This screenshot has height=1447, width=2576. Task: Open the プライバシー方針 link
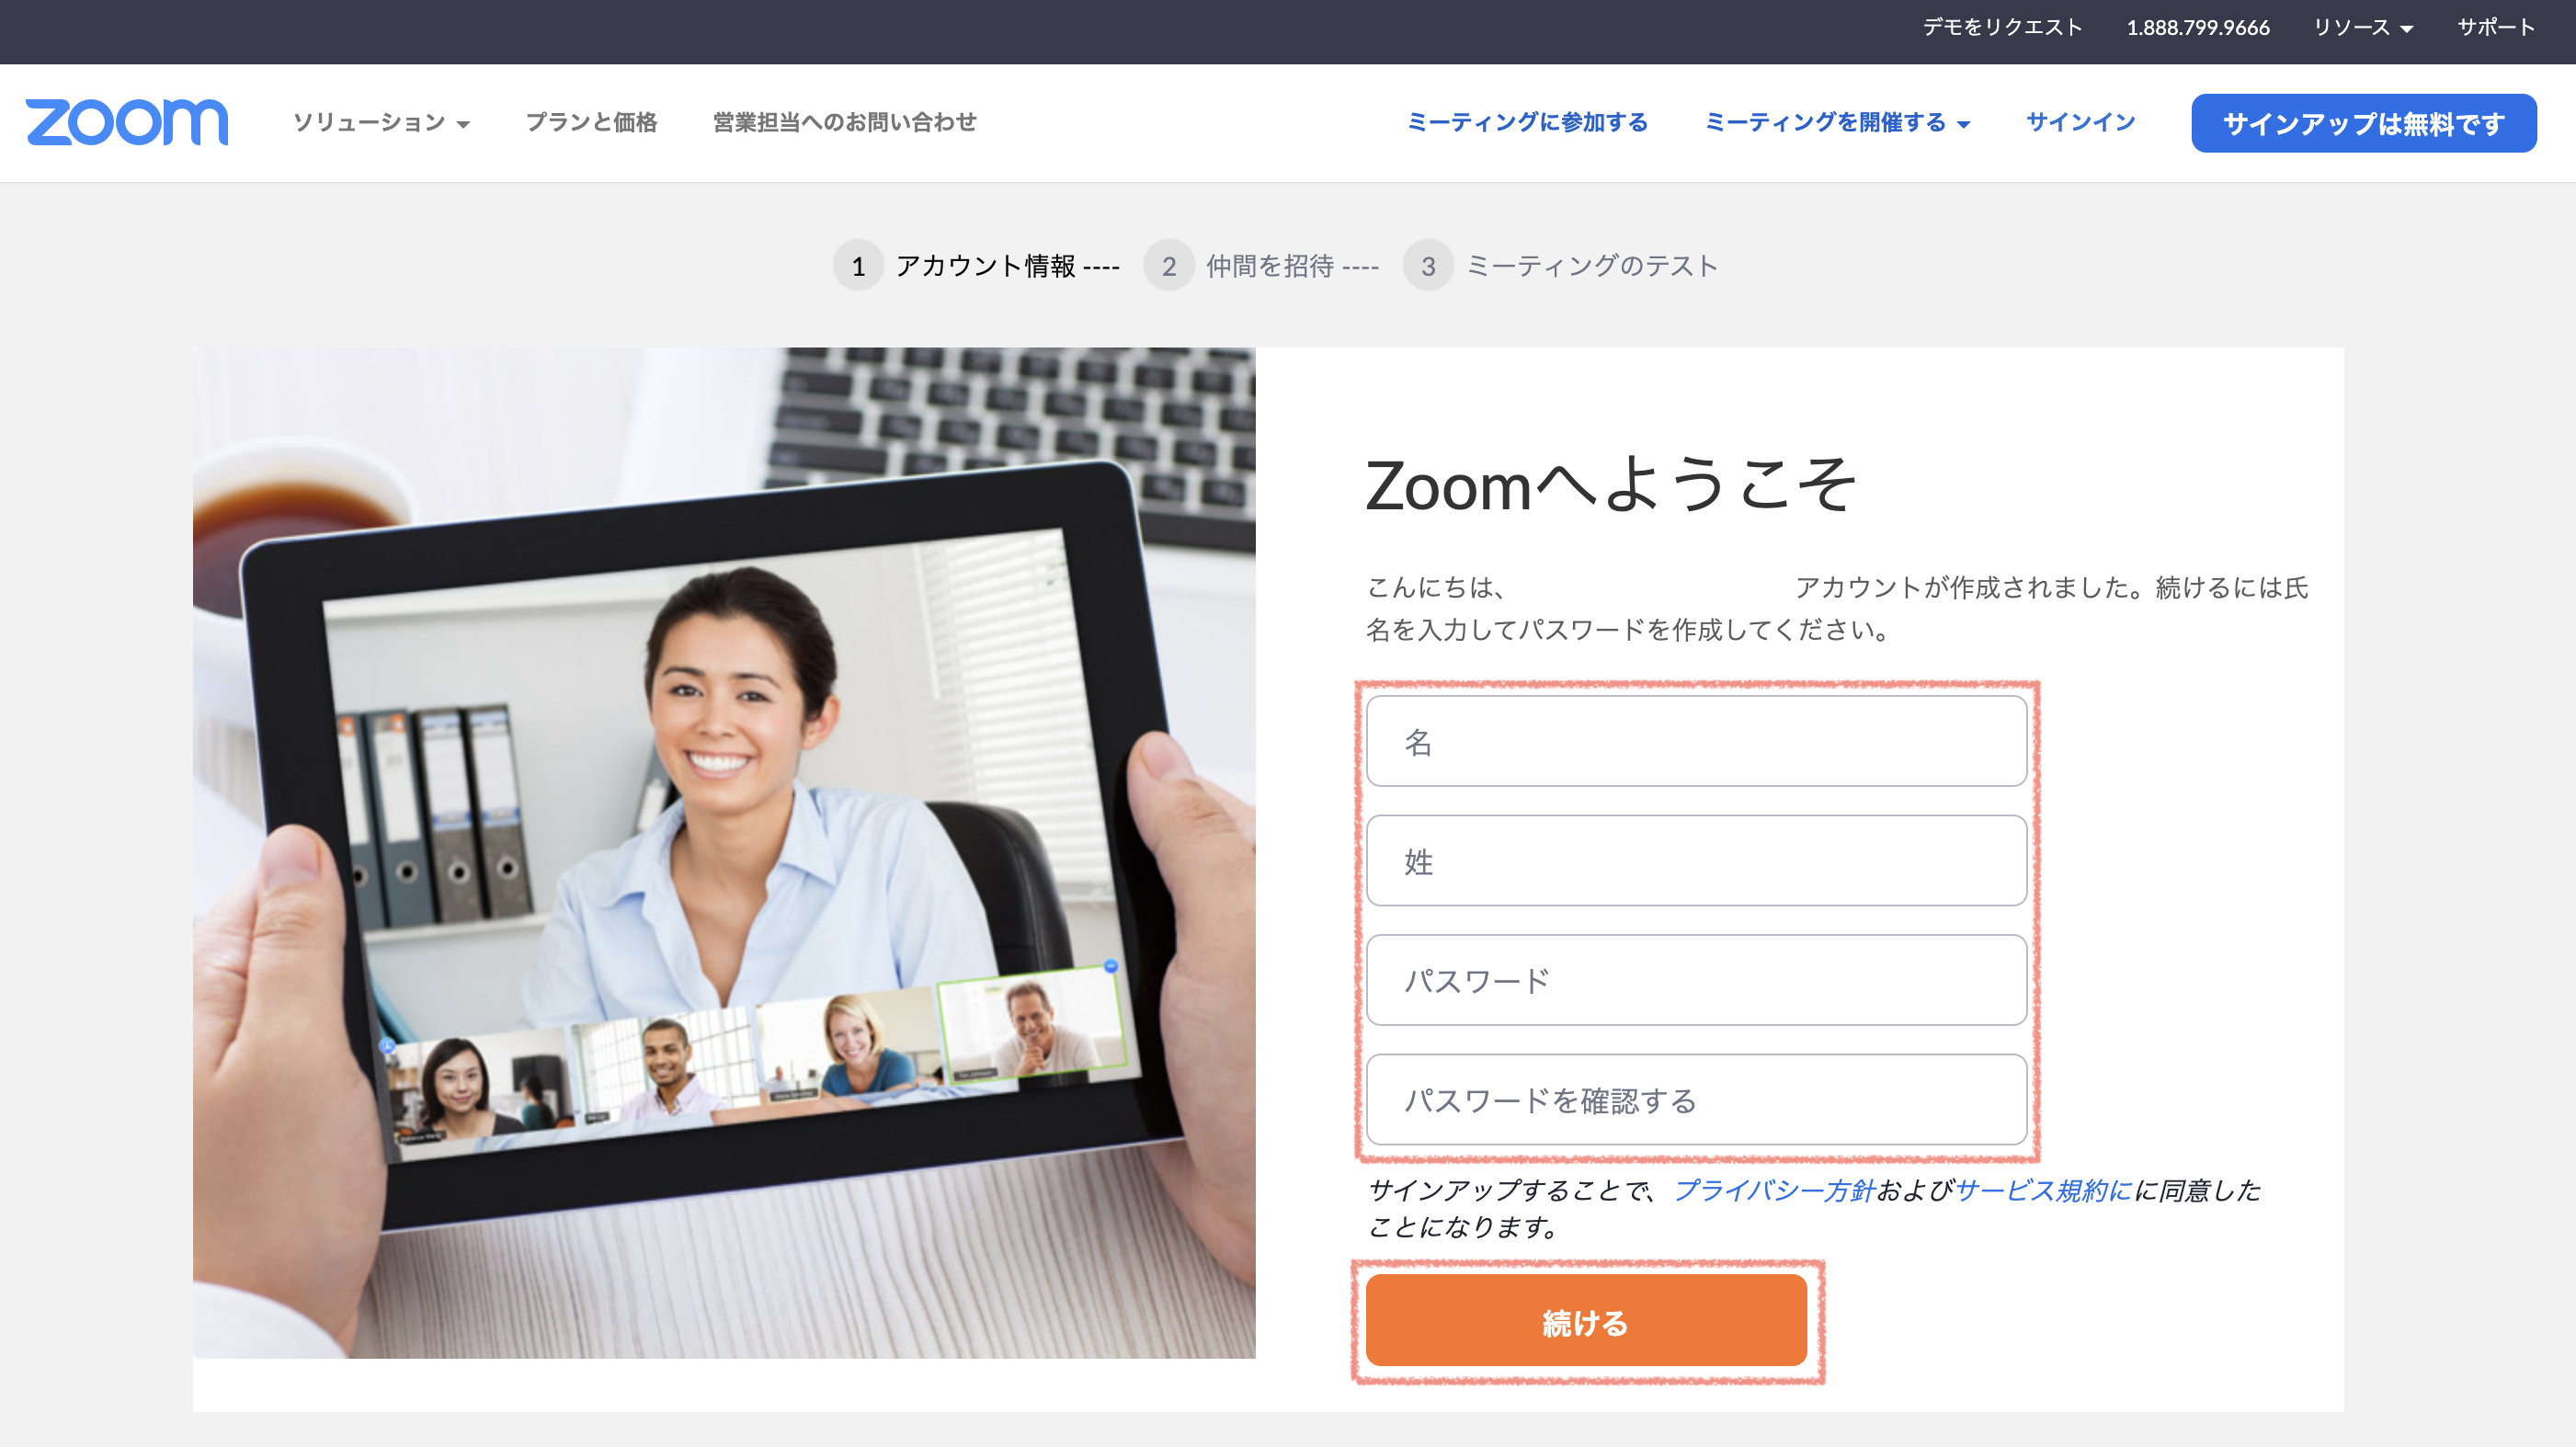pyautogui.click(x=1774, y=1190)
